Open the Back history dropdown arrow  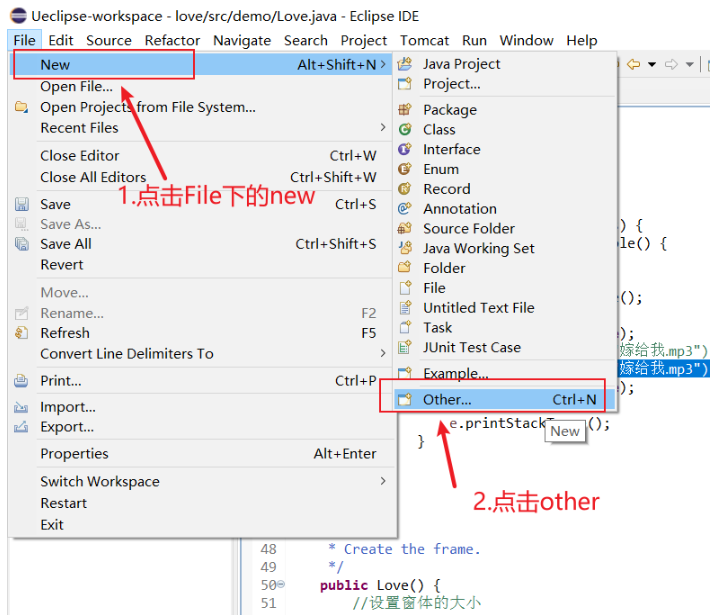click(x=652, y=65)
